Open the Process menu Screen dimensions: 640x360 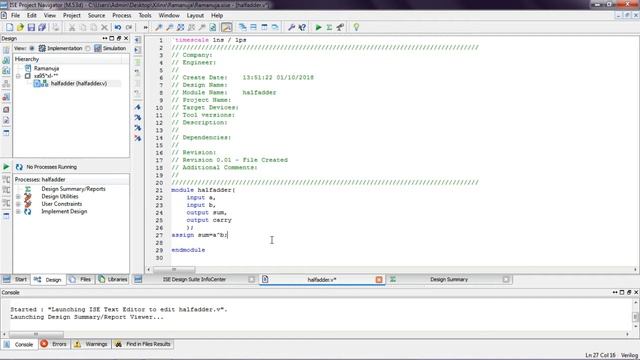click(x=122, y=16)
